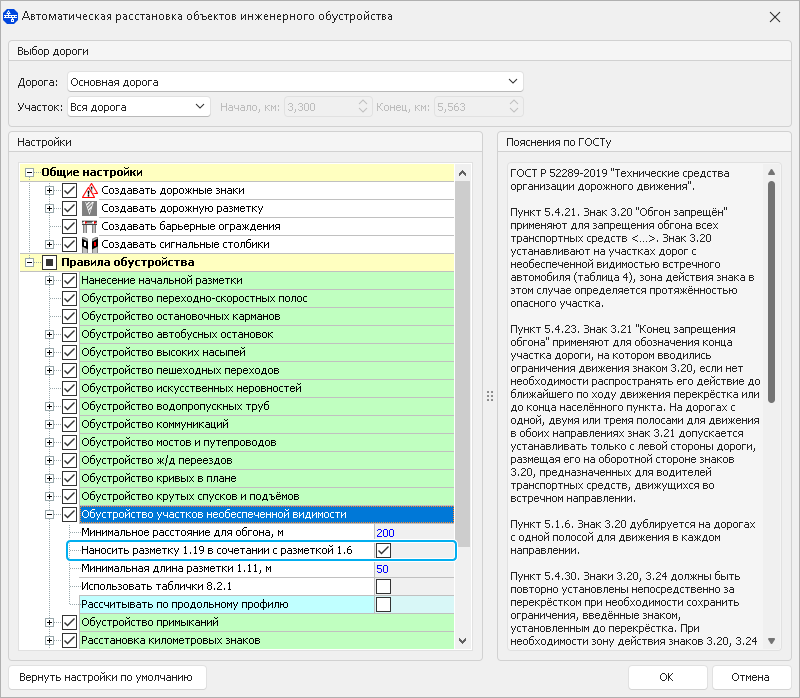Click the barrier fence icon
This screenshot has height=698, width=800.
tap(90, 226)
